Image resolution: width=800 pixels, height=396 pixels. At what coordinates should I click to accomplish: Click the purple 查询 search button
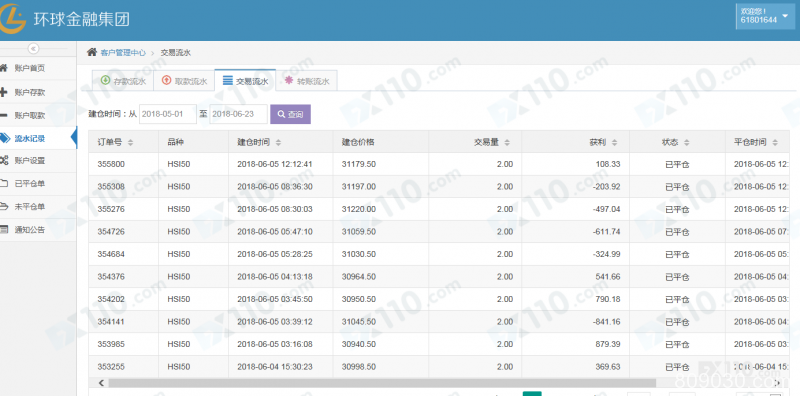(x=290, y=114)
